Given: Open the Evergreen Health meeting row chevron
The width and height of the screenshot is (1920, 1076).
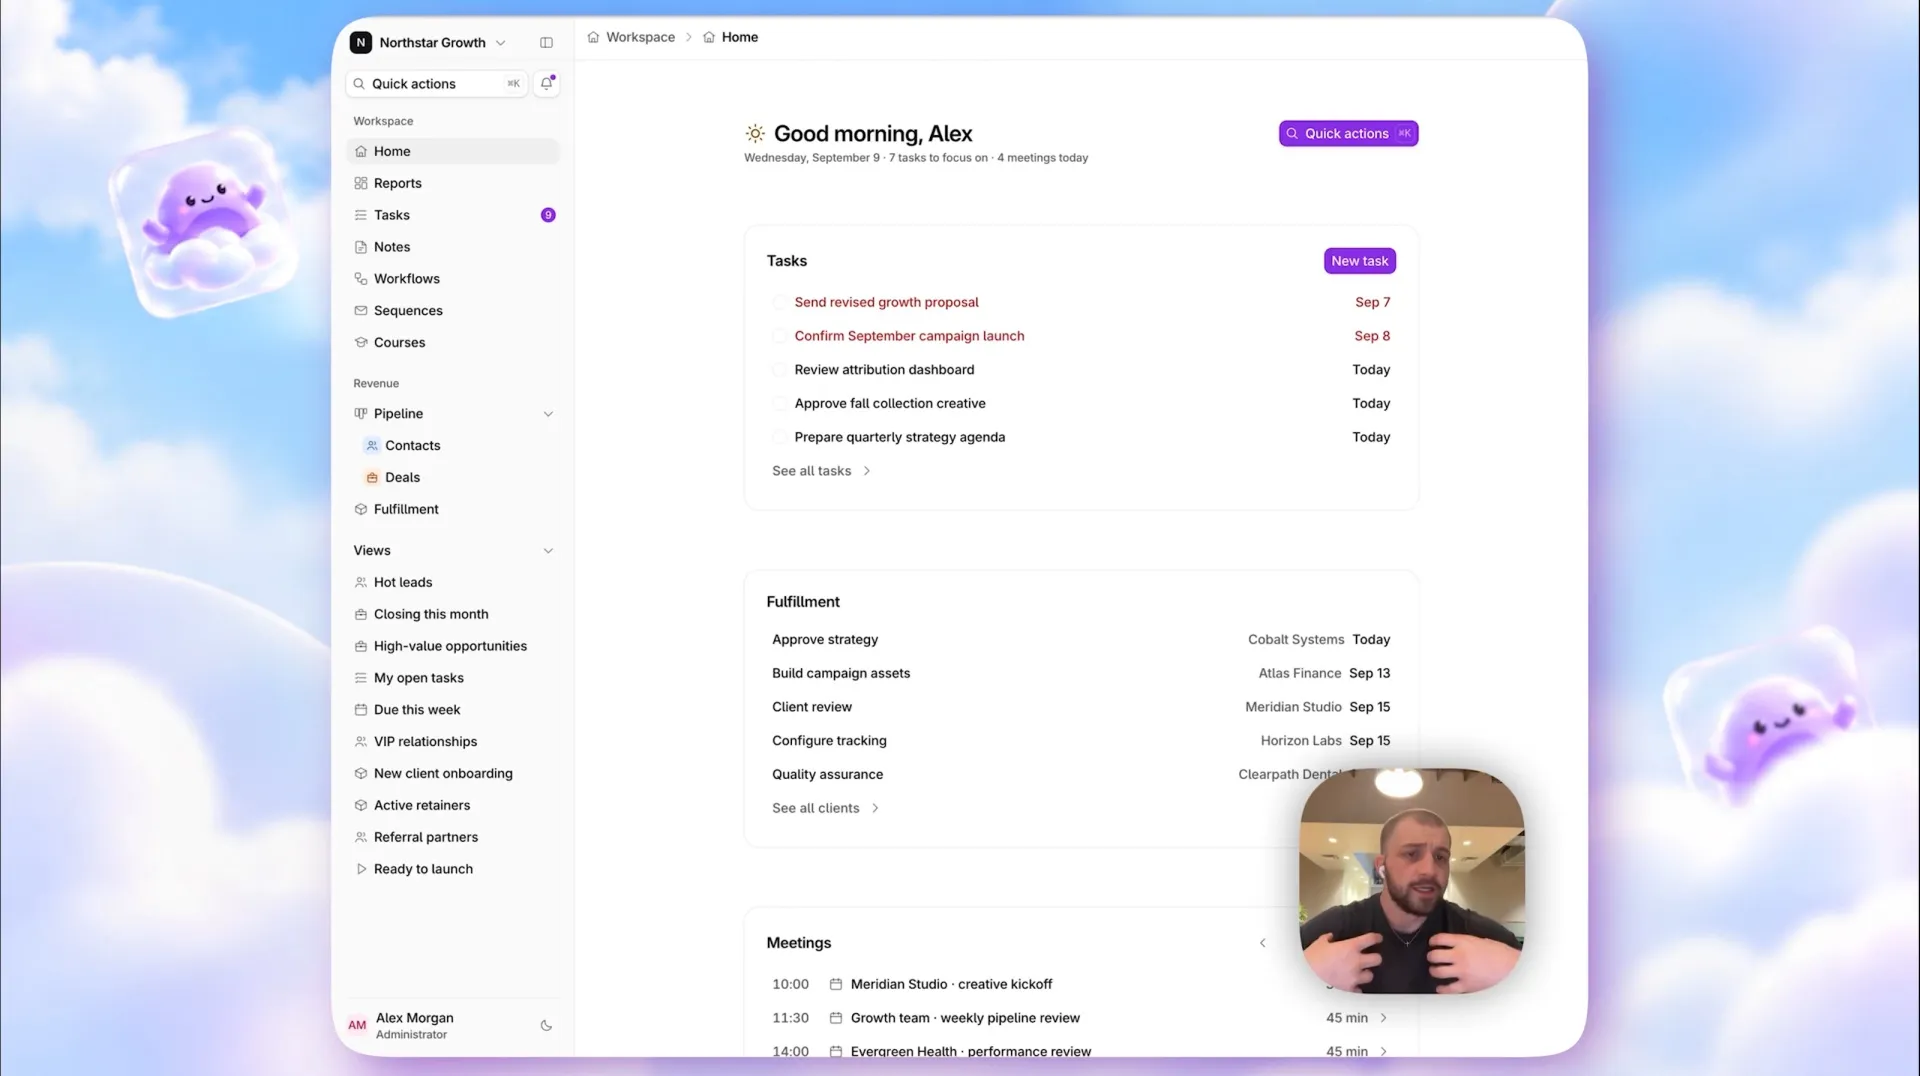Looking at the screenshot, I should click(1383, 1050).
